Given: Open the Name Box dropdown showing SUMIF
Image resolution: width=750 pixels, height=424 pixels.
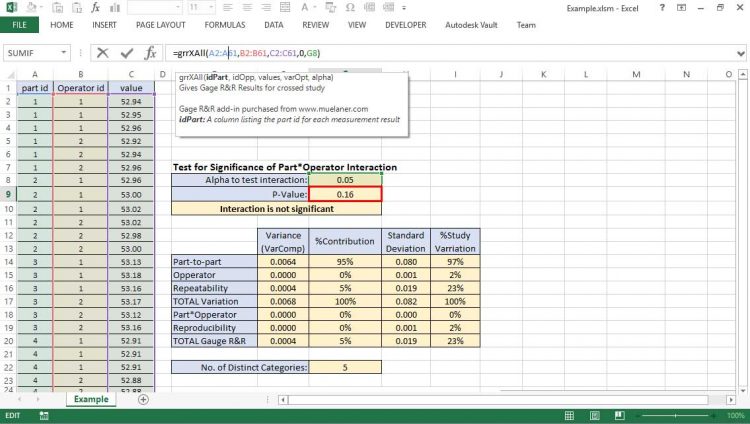Looking at the screenshot, I should pyautogui.click(x=64, y=53).
